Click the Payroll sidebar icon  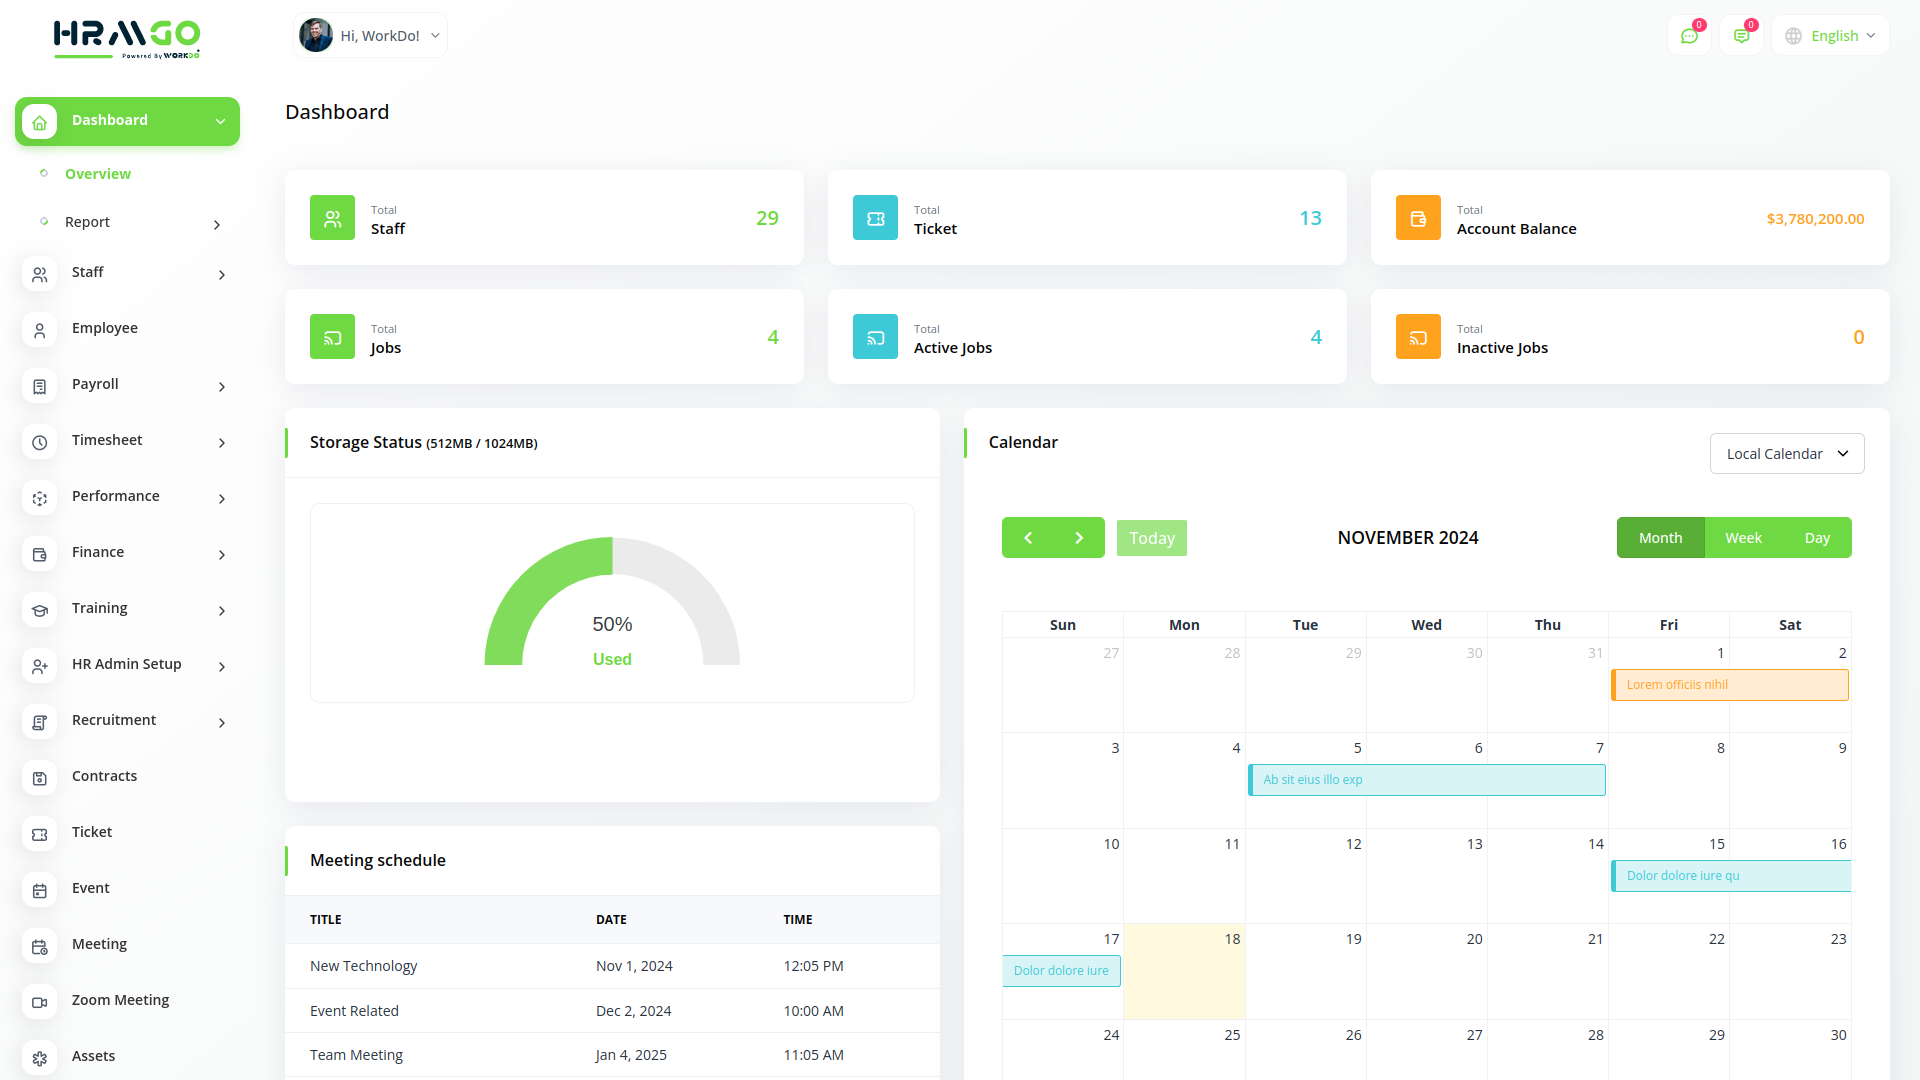40,386
